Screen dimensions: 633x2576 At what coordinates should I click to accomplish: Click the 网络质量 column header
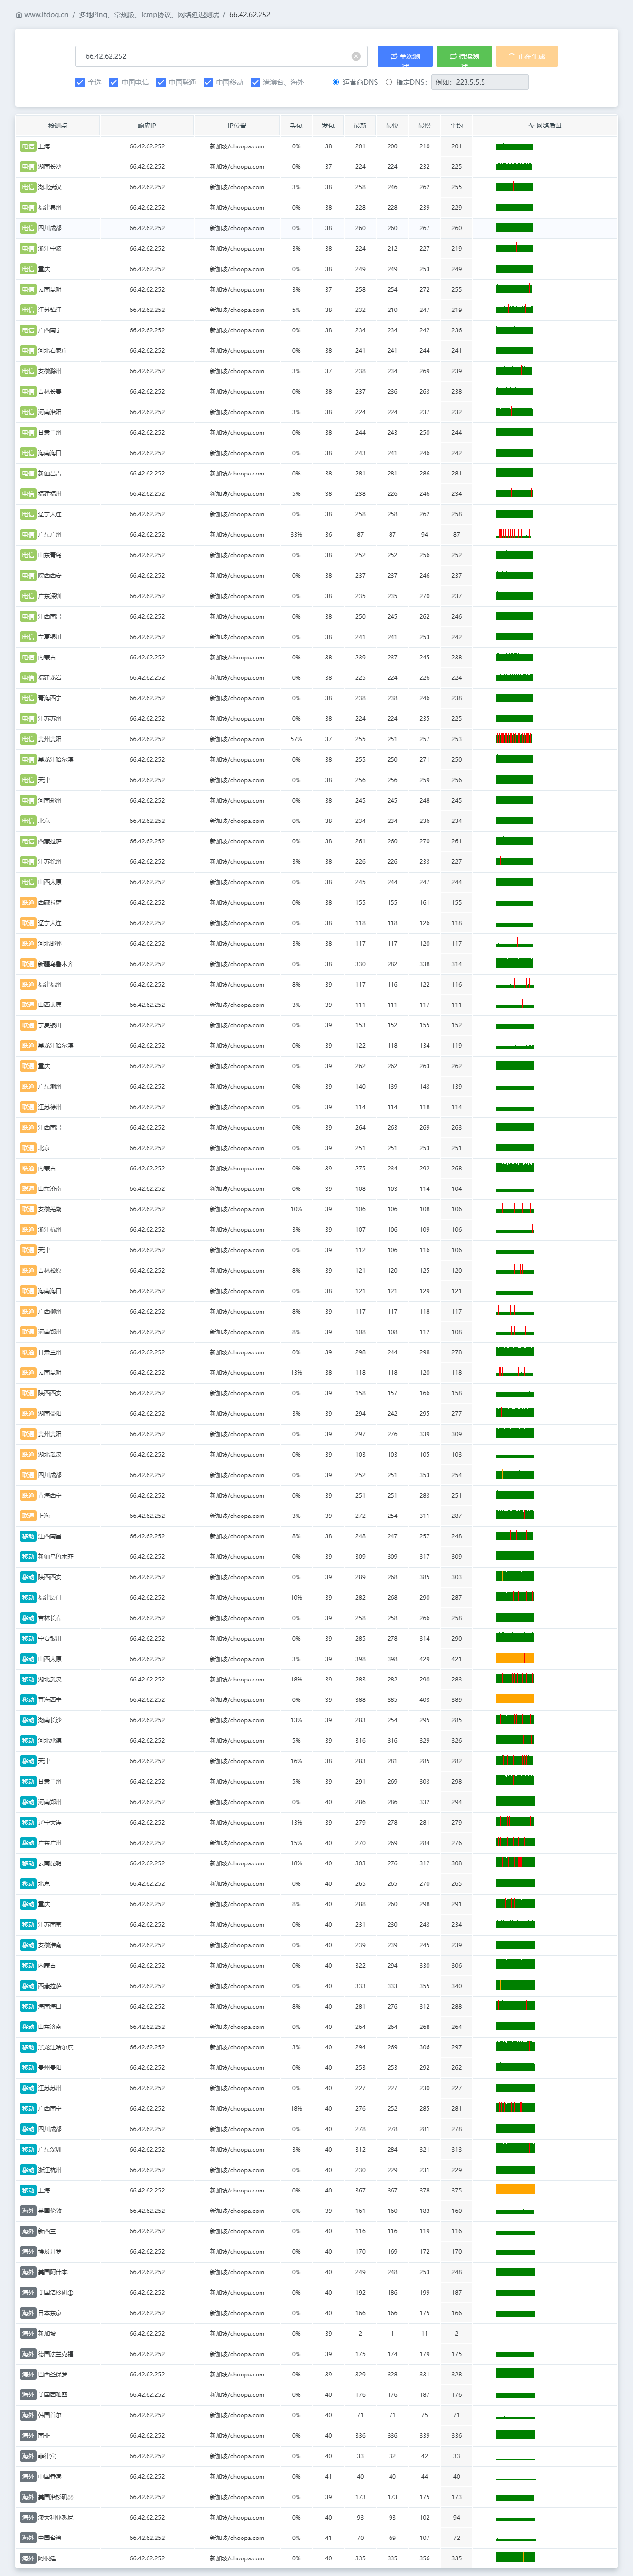point(545,126)
